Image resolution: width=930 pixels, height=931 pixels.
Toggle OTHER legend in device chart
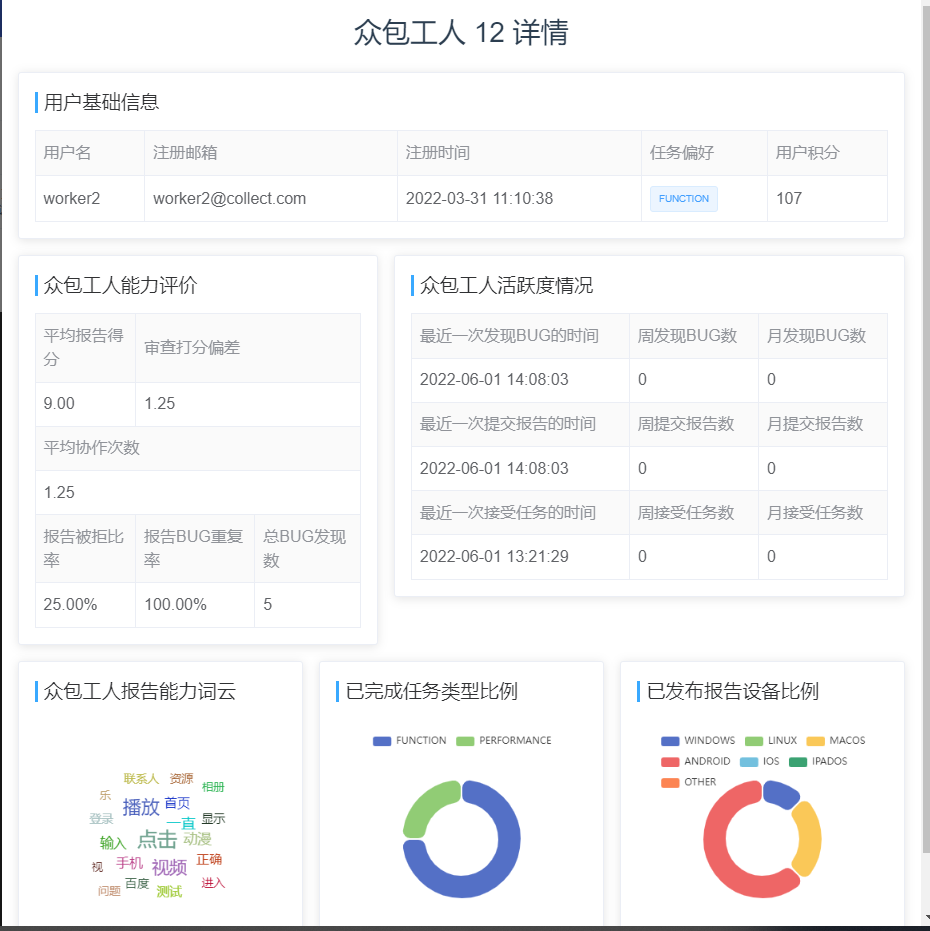point(688,782)
